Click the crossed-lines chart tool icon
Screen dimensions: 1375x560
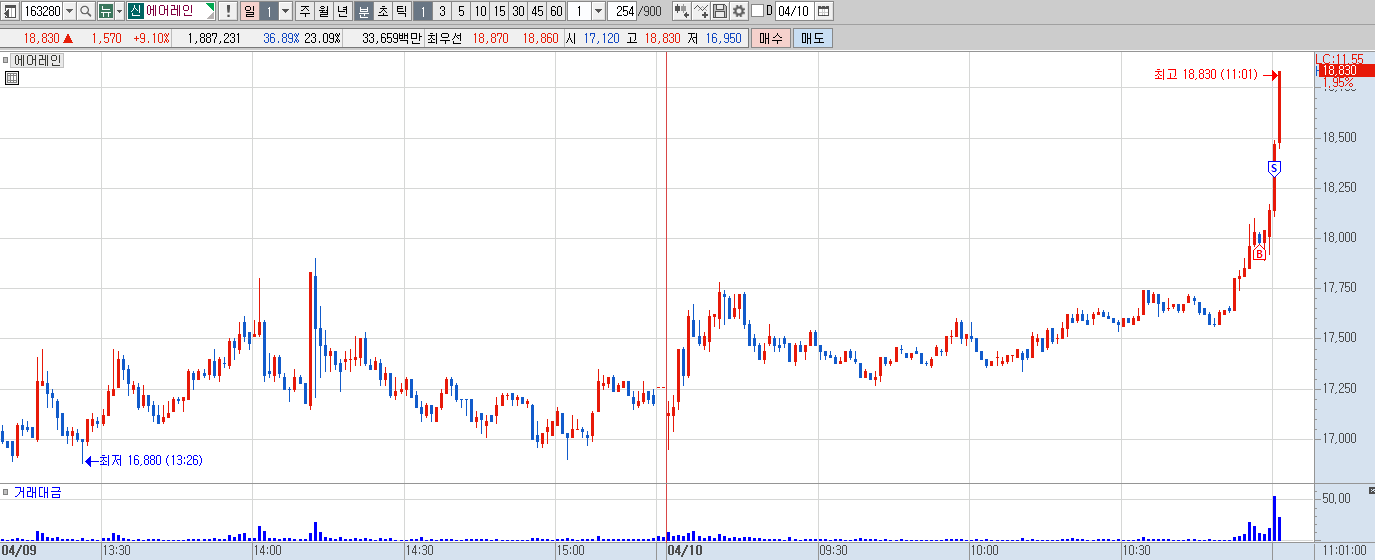tap(700, 12)
